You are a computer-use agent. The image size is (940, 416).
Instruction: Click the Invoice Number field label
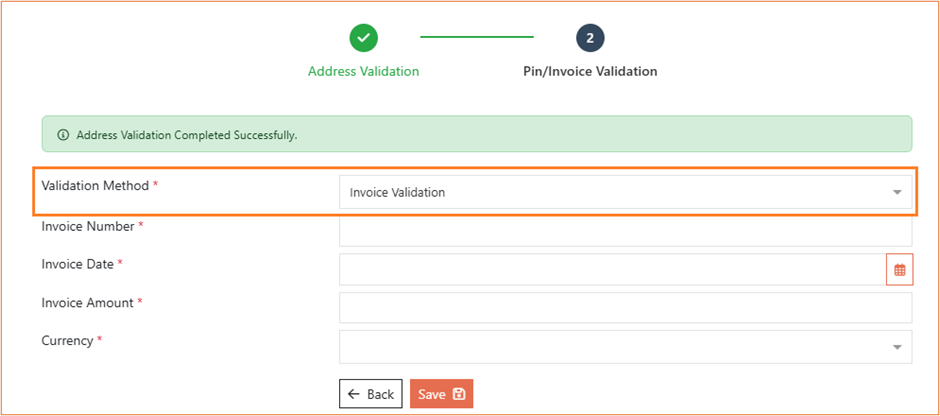pos(88,227)
